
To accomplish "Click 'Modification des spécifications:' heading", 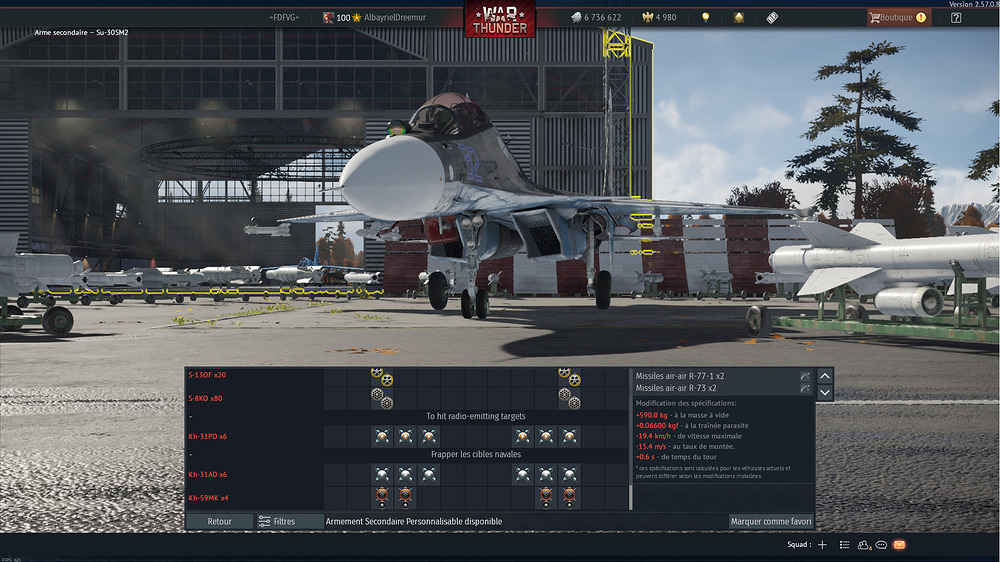I will click(x=686, y=403).
